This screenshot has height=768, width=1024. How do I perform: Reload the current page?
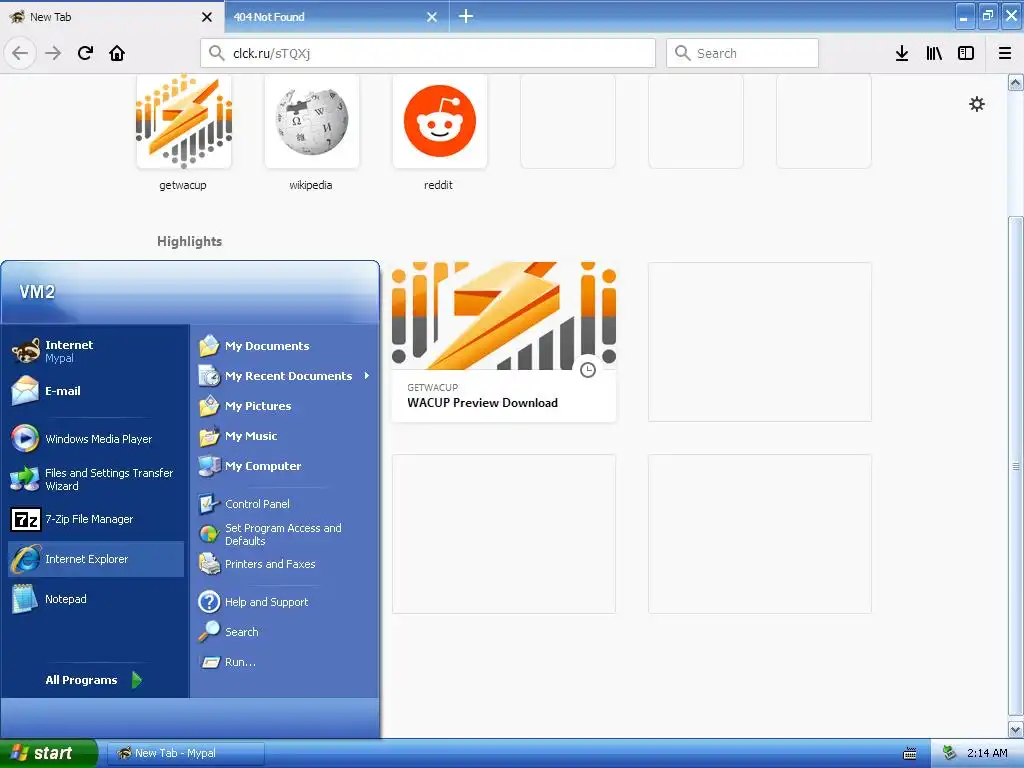point(85,53)
